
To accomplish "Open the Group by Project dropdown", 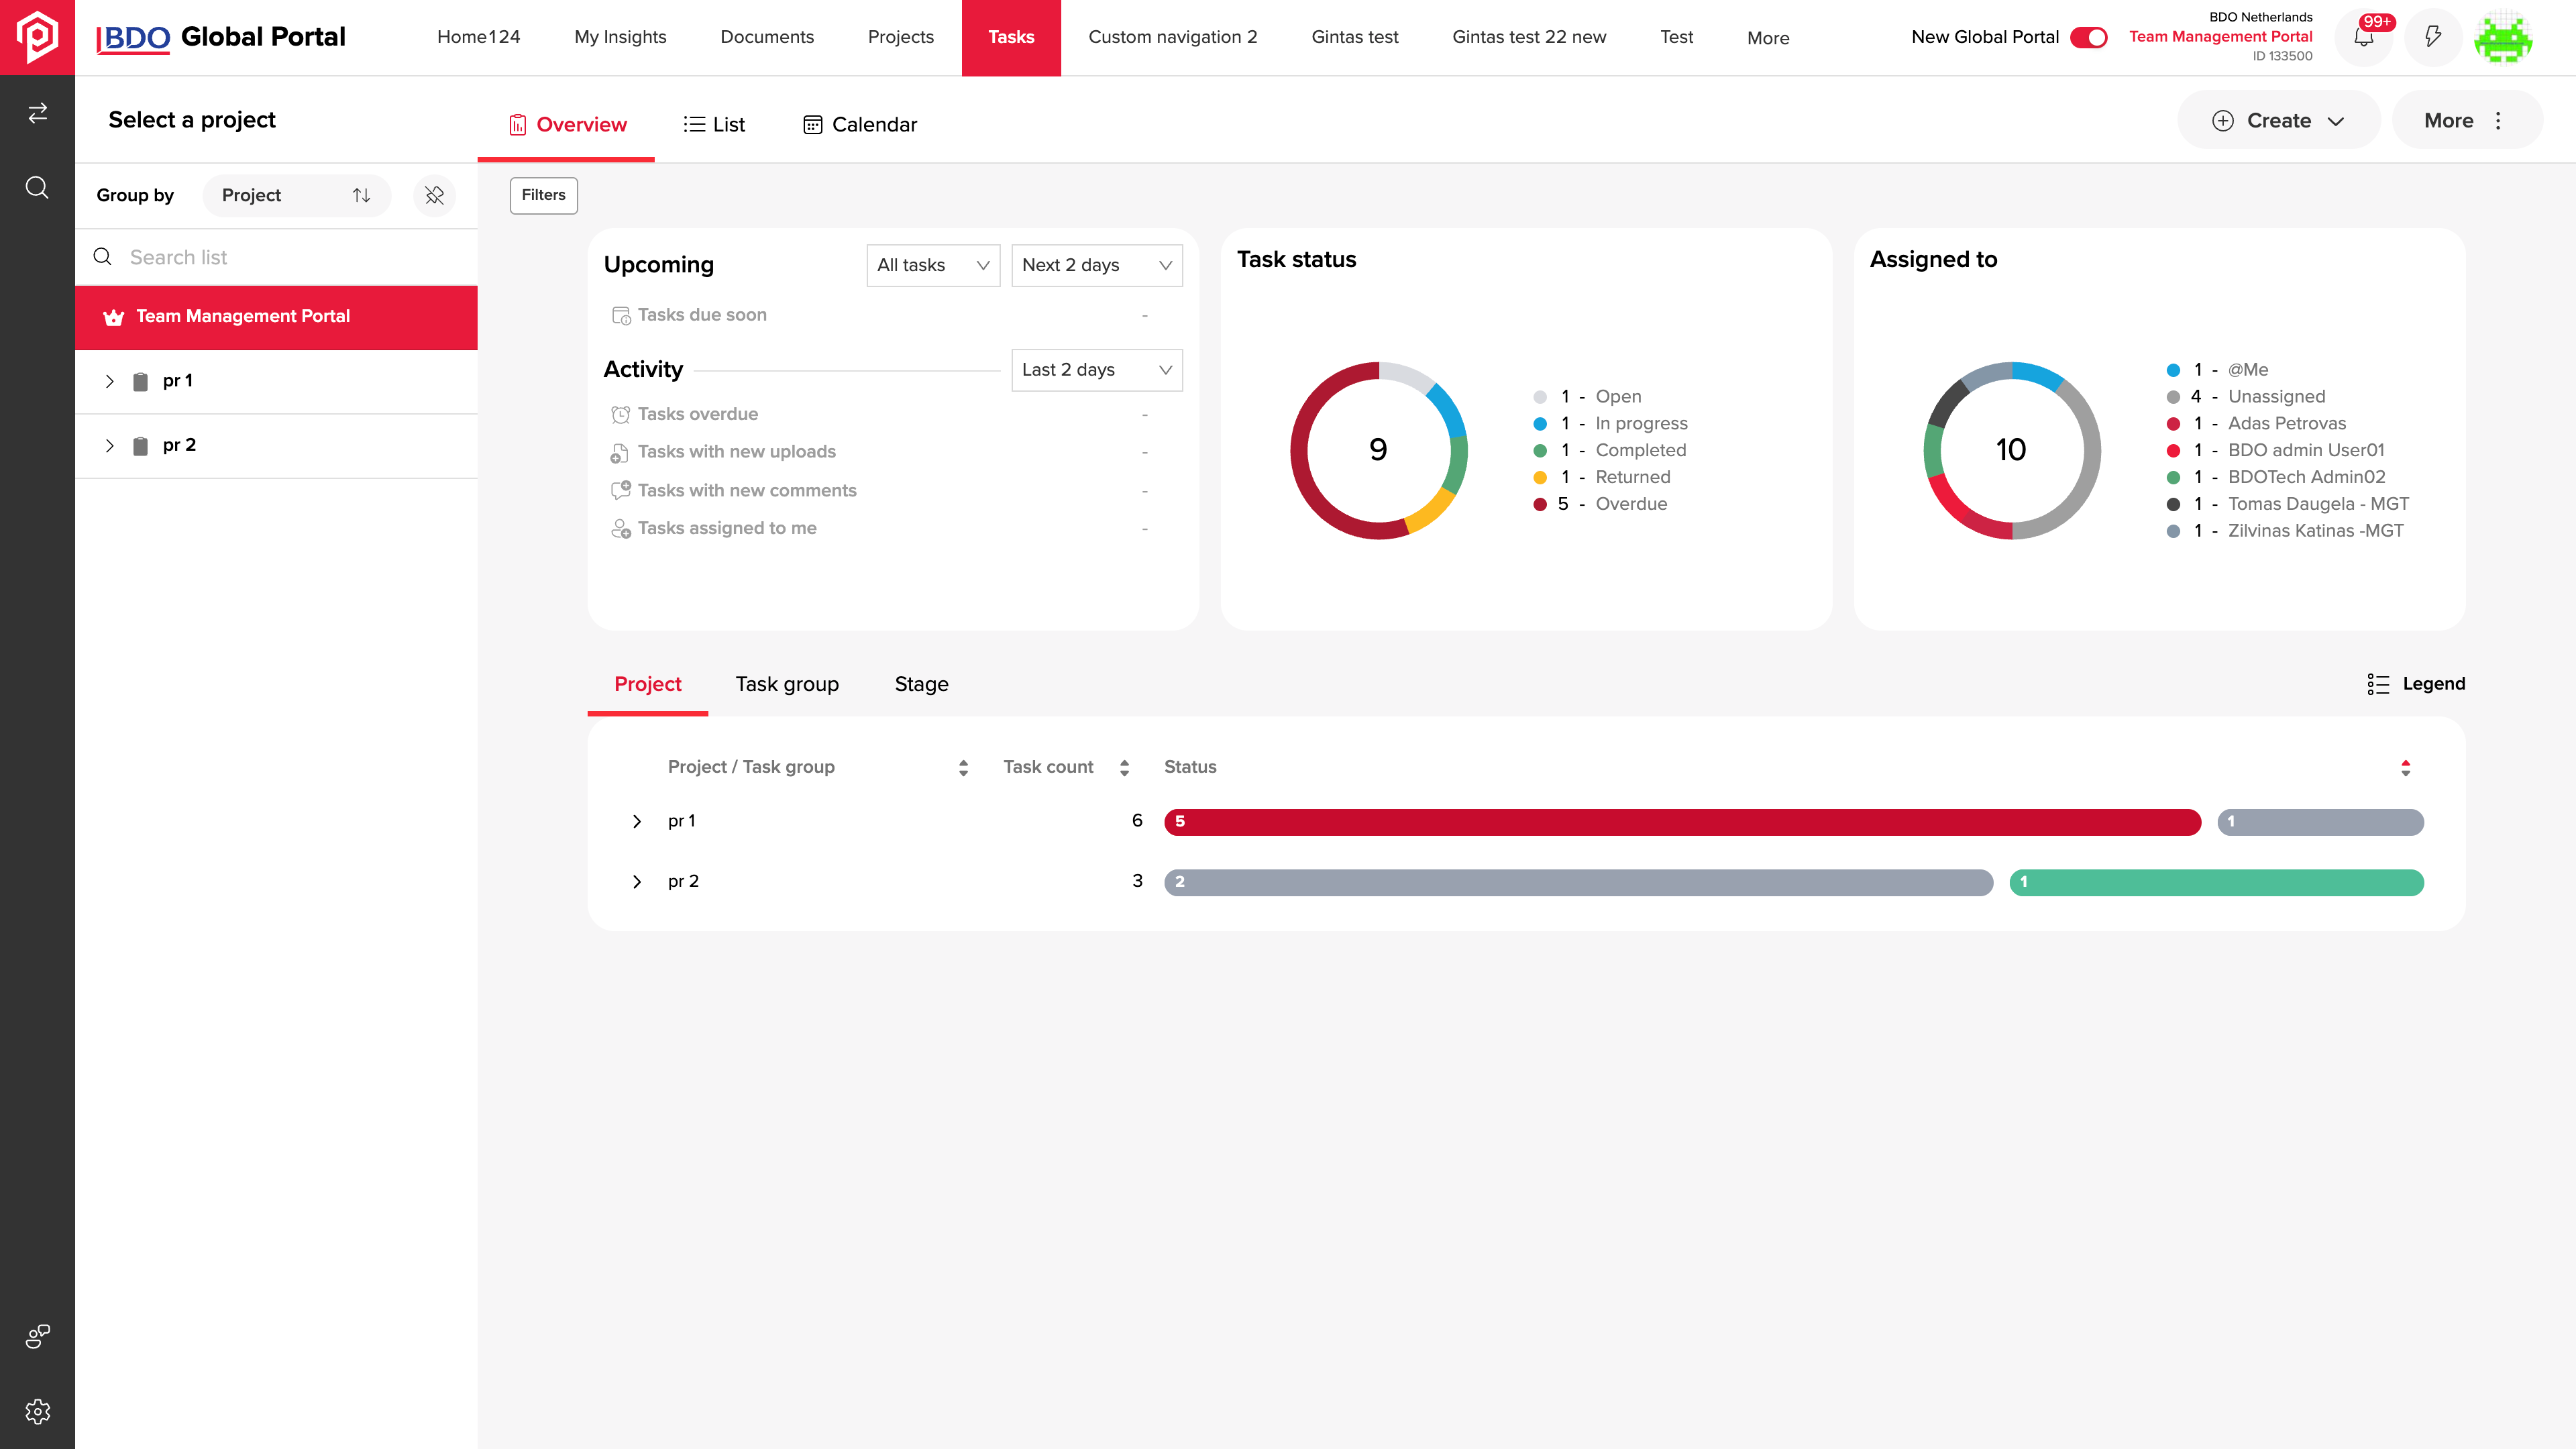I will (296, 195).
